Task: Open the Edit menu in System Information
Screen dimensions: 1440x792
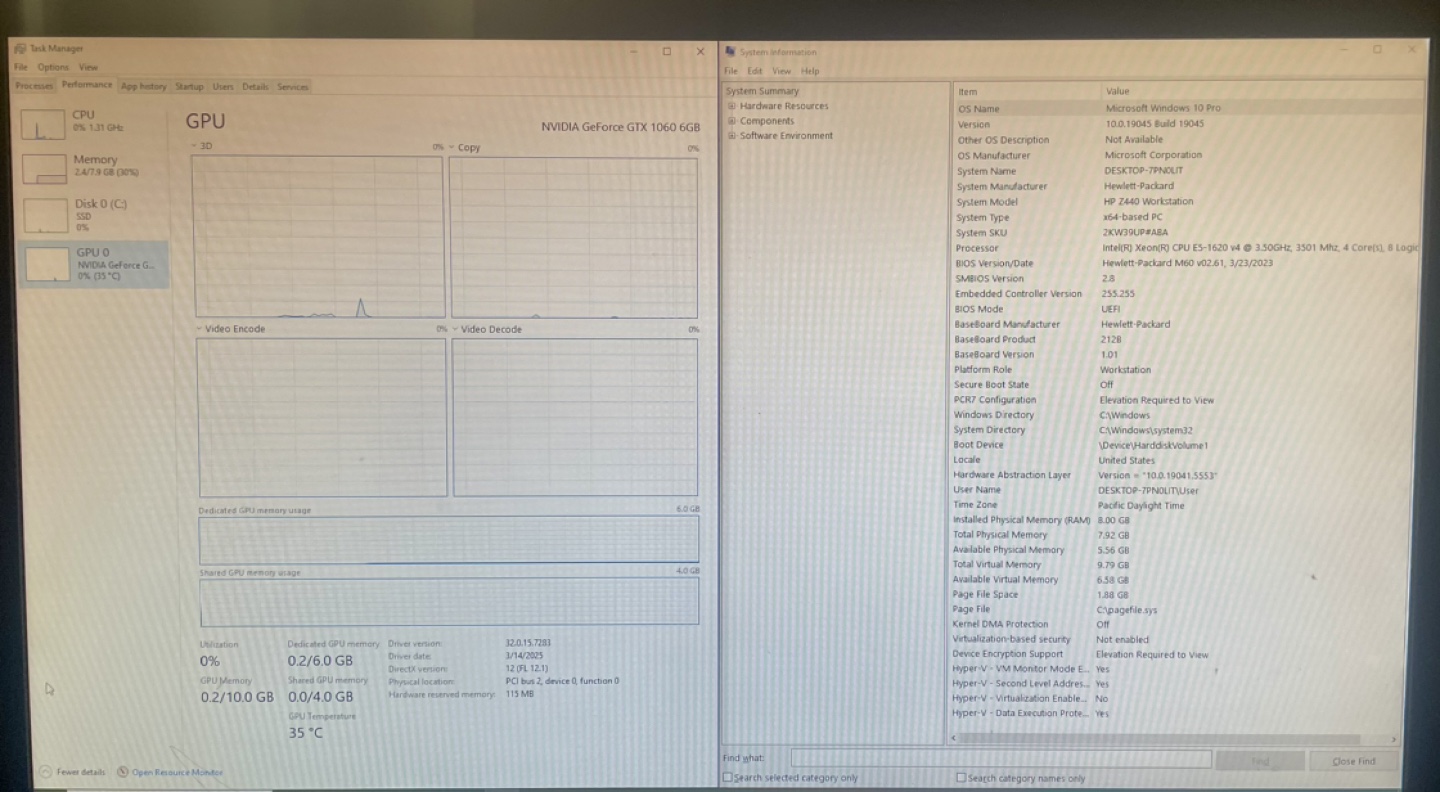Action: coord(754,71)
